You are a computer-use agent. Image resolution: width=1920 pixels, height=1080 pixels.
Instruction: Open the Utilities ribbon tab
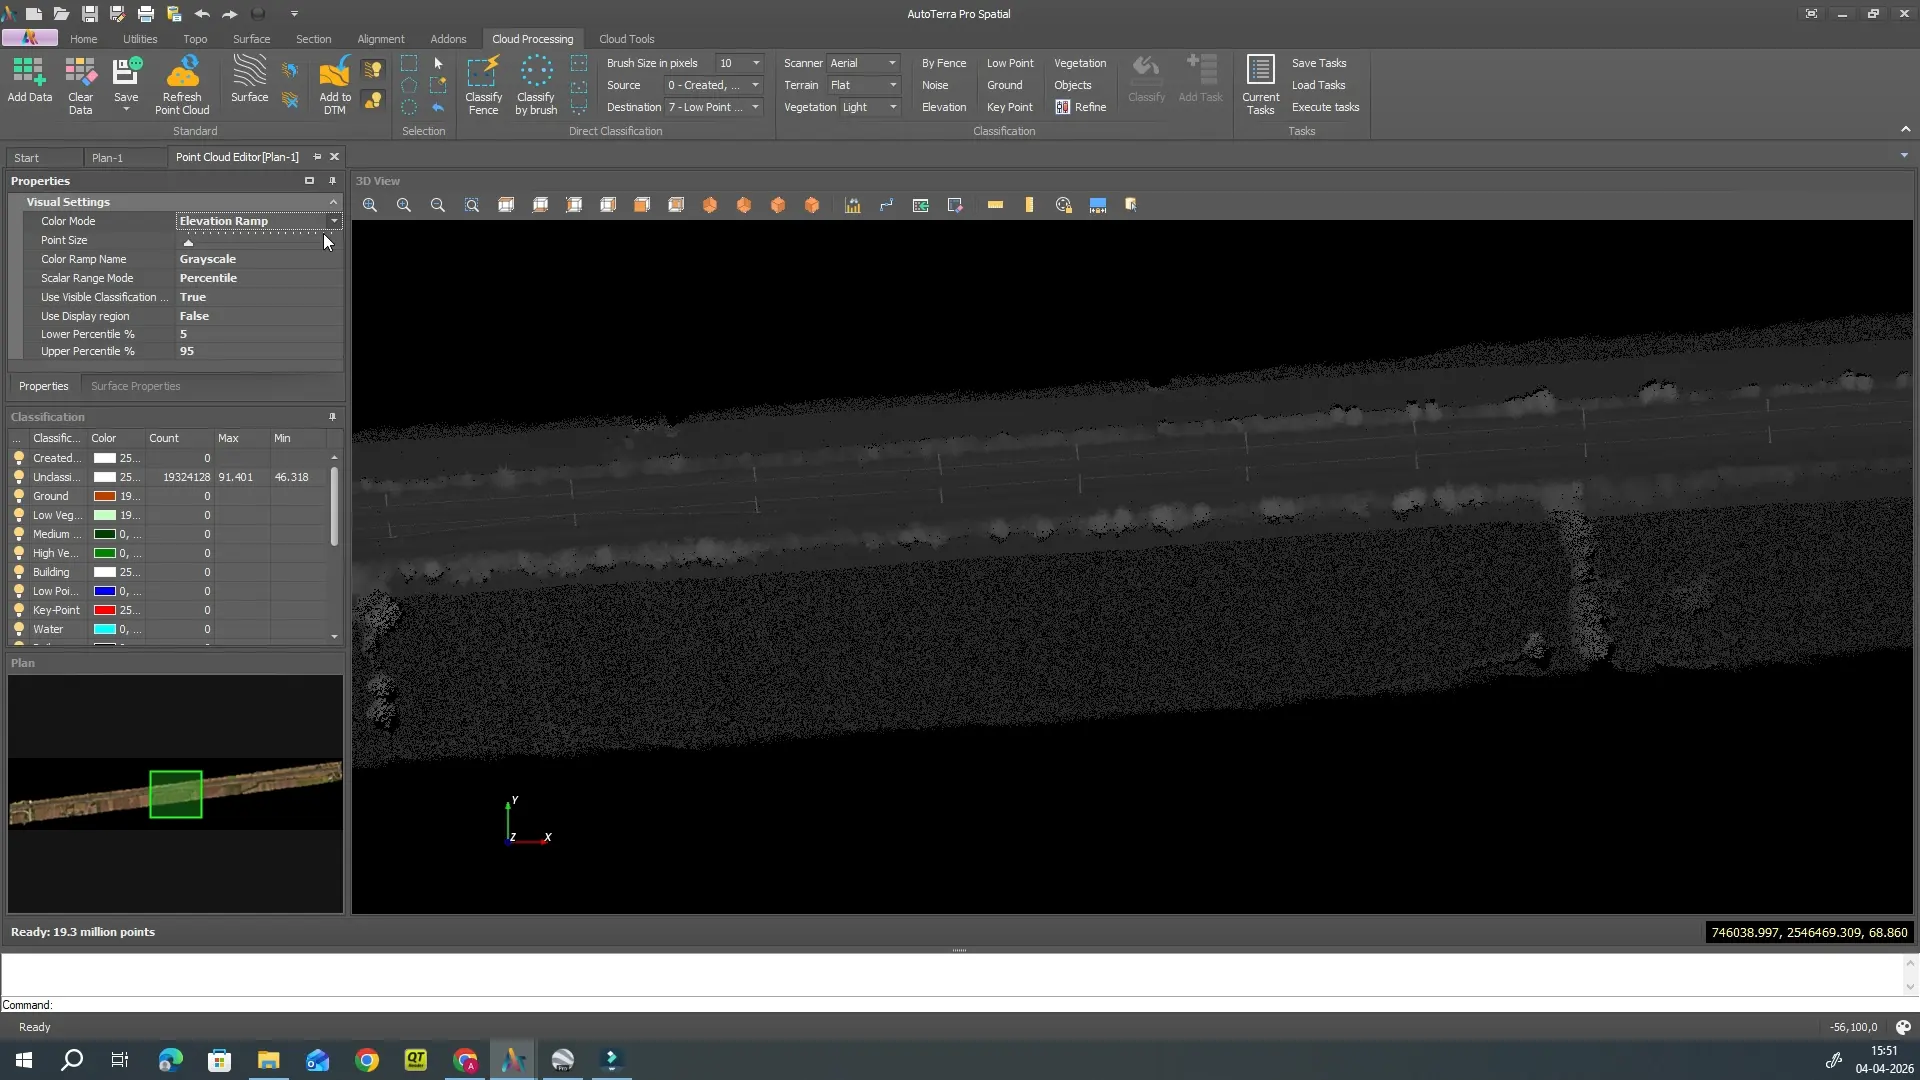click(x=140, y=39)
